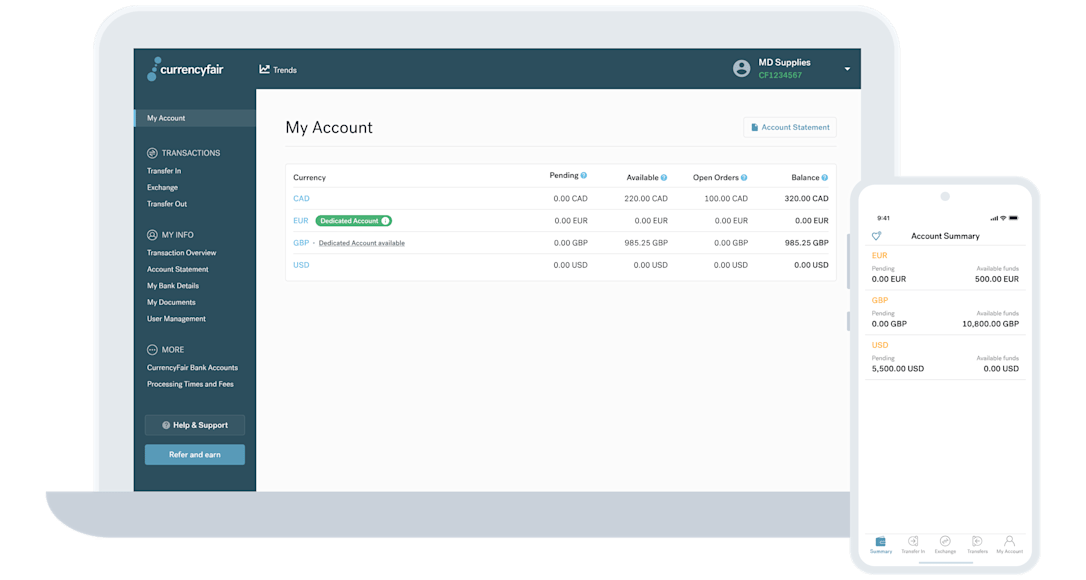
Task: Select My Account in the sidebar
Action: tap(165, 117)
